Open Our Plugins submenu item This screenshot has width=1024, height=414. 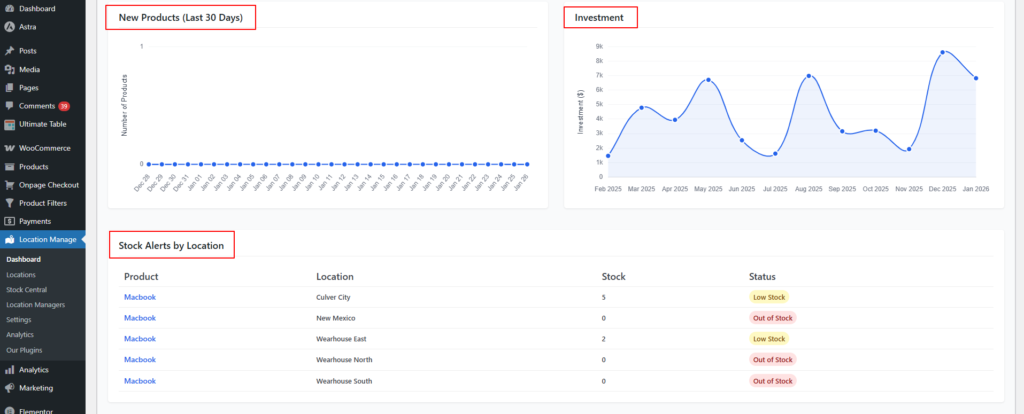[x=24, y=350]
